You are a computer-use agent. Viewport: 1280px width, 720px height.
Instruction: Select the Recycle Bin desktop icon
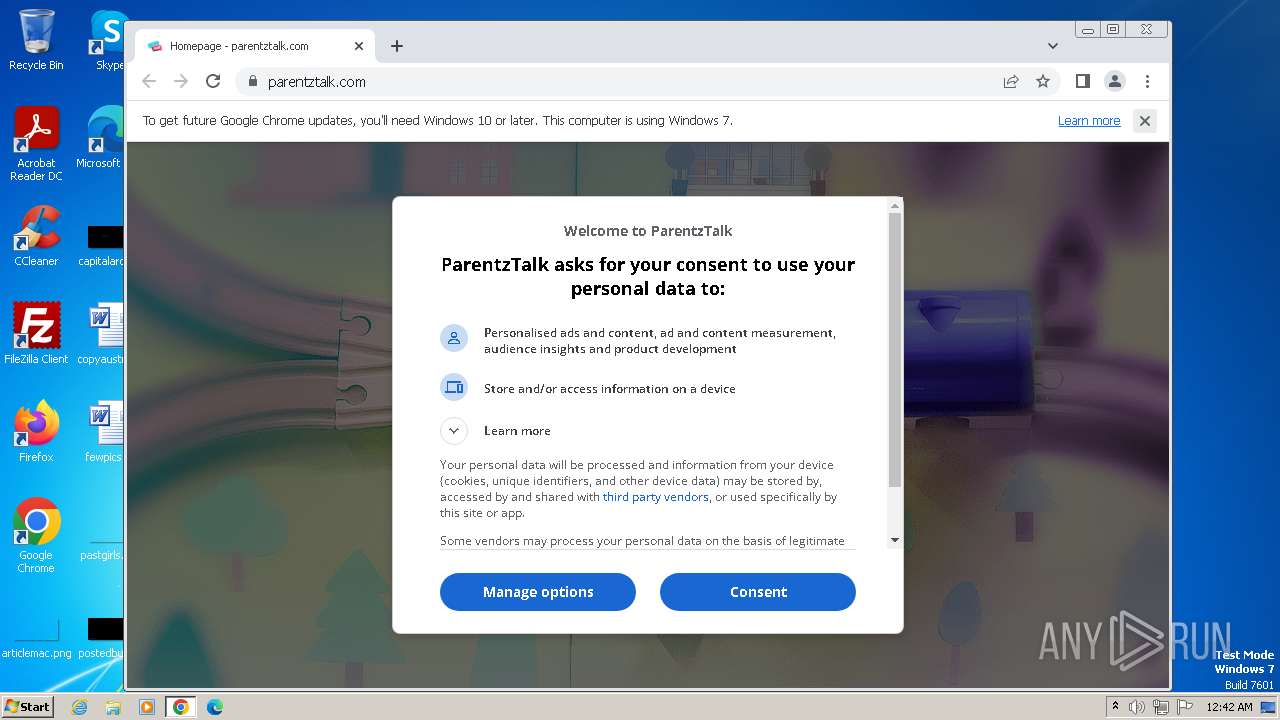(36, 40)
